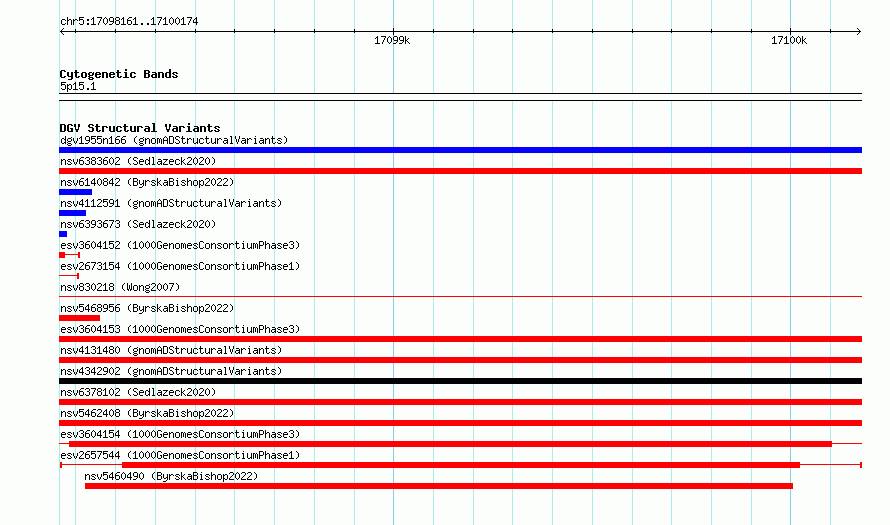Open the nsv4131480 (gnomADStructuralVariants) label
The image size is (890, 525).
171,350
